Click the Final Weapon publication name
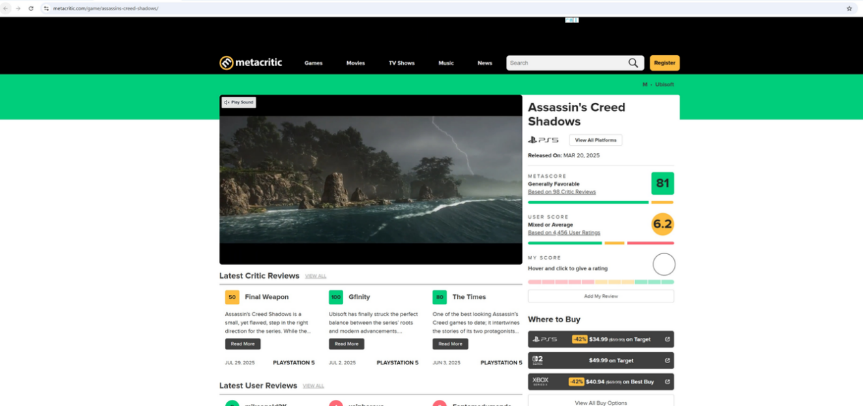863x406 pixels. pos(266,297)
